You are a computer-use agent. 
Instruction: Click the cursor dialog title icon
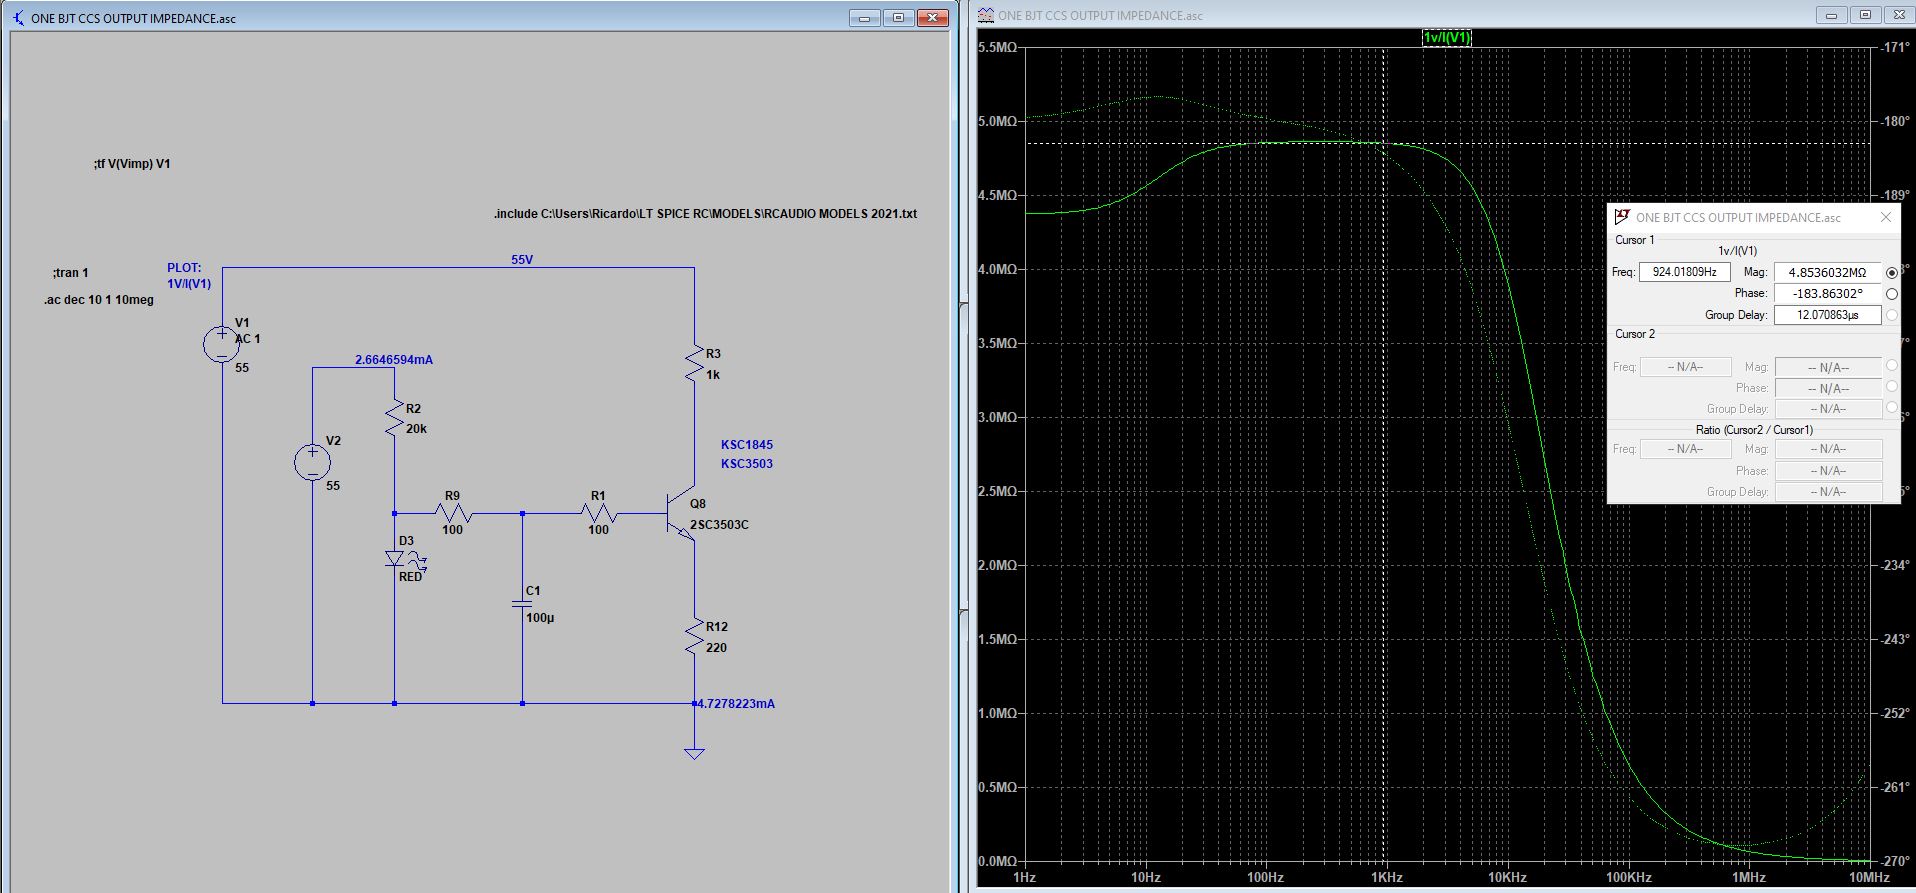click(x=1622, y=217)
